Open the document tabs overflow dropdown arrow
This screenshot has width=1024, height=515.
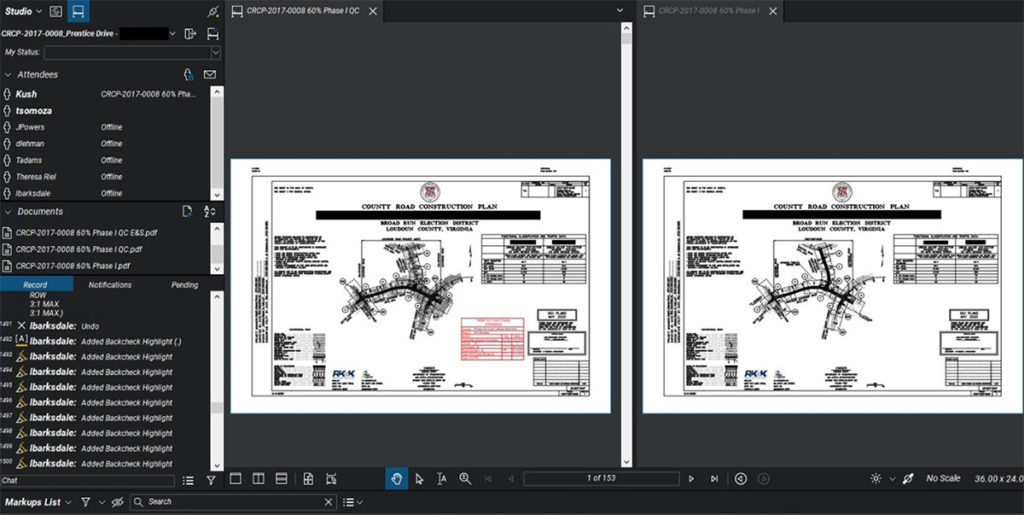[x=620, y=10]
